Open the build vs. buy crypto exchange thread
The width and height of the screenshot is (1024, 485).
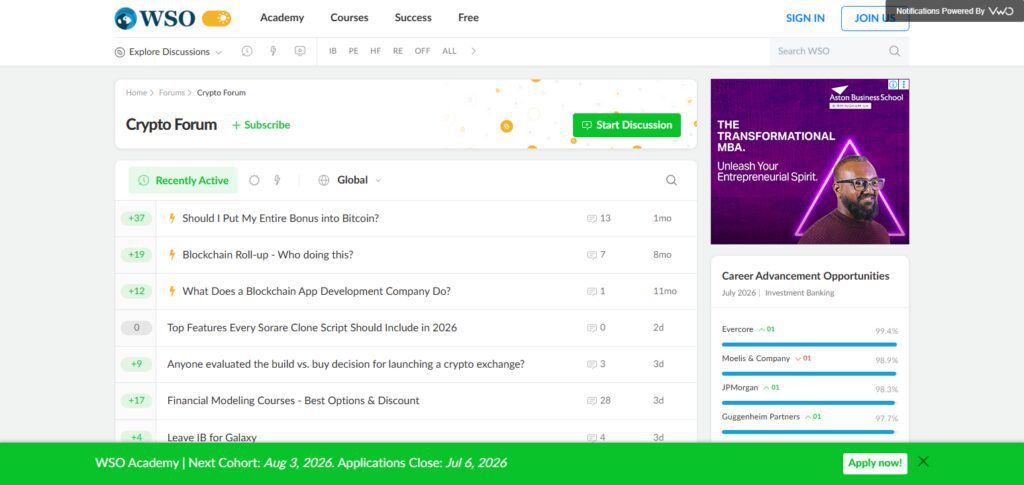(346, 364)
